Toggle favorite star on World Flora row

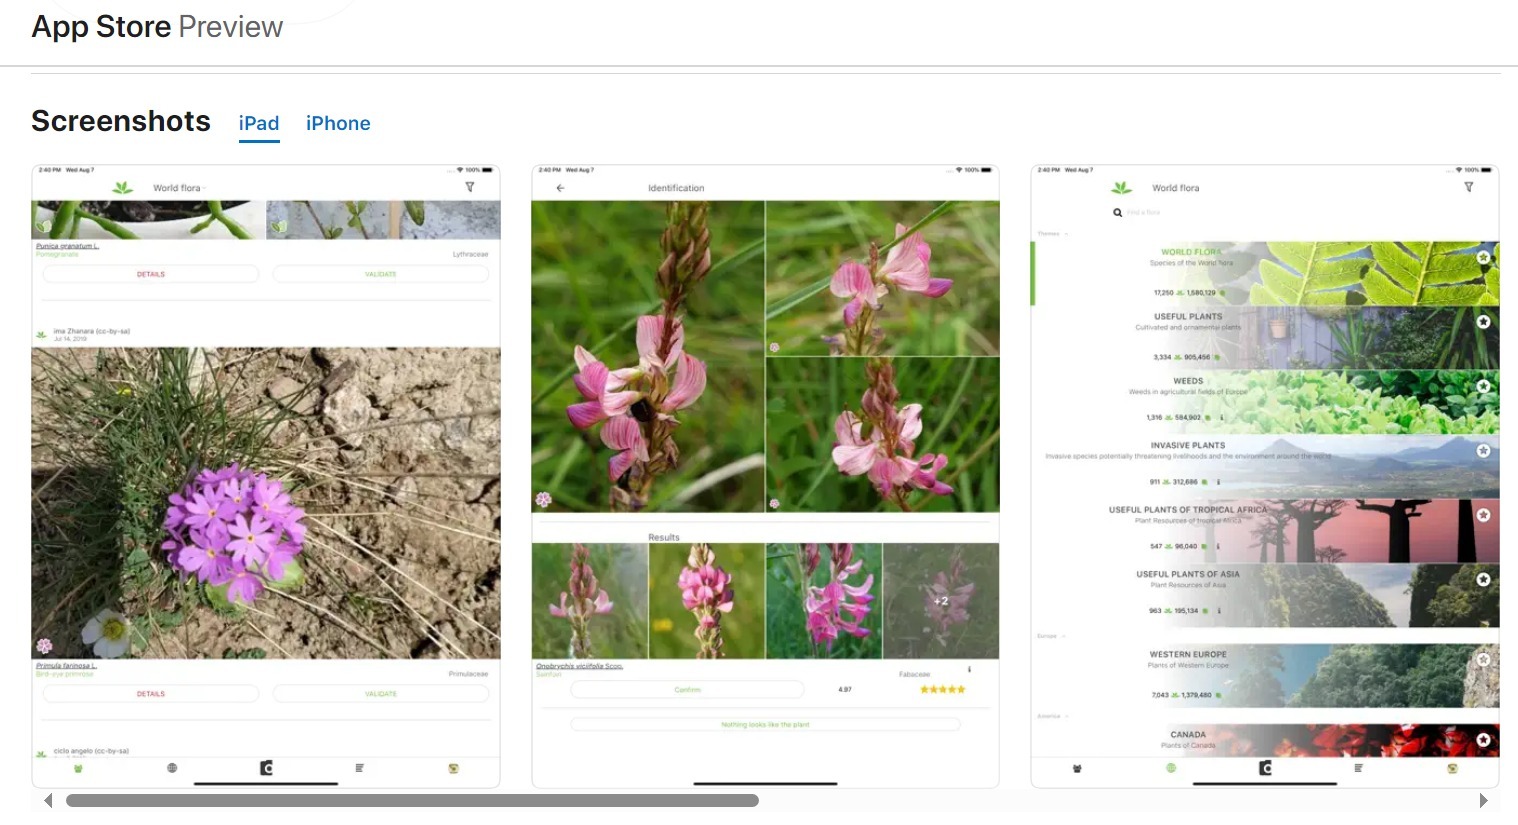[1483, 257]
